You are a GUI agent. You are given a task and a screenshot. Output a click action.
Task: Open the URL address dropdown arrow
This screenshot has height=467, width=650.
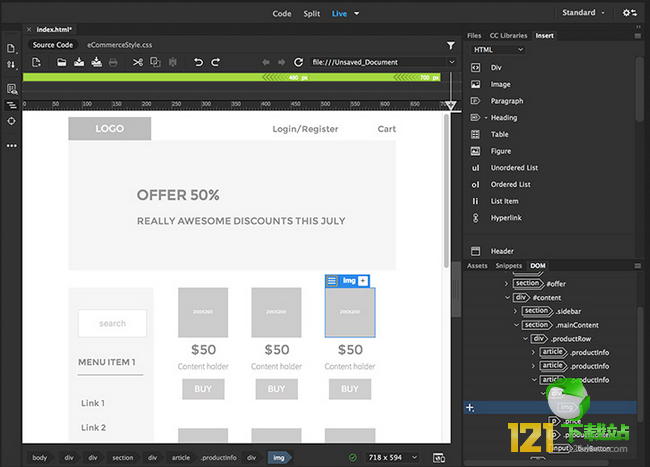452,62
